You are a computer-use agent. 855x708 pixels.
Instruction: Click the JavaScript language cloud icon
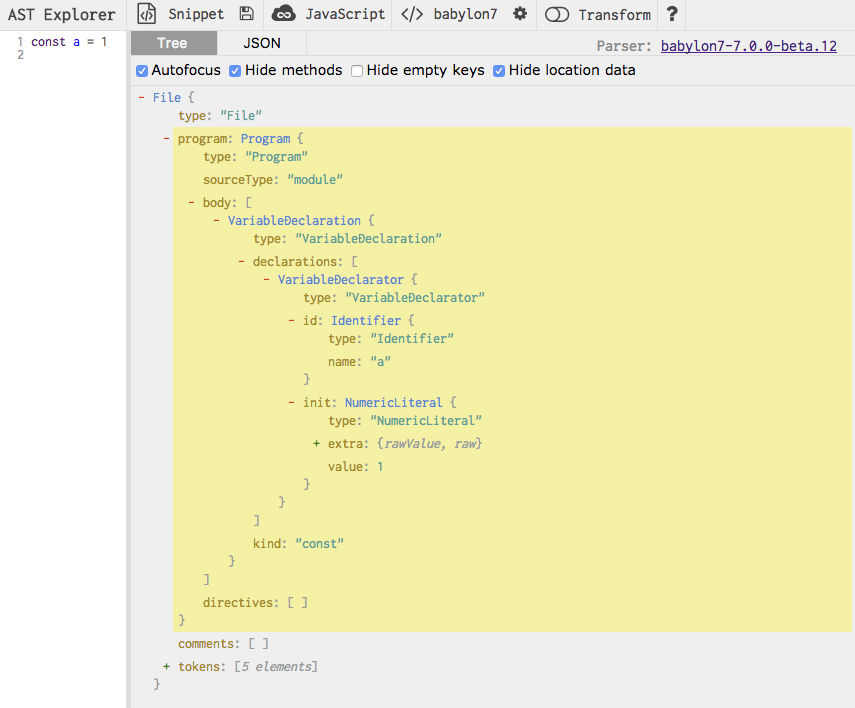(284, 14)
